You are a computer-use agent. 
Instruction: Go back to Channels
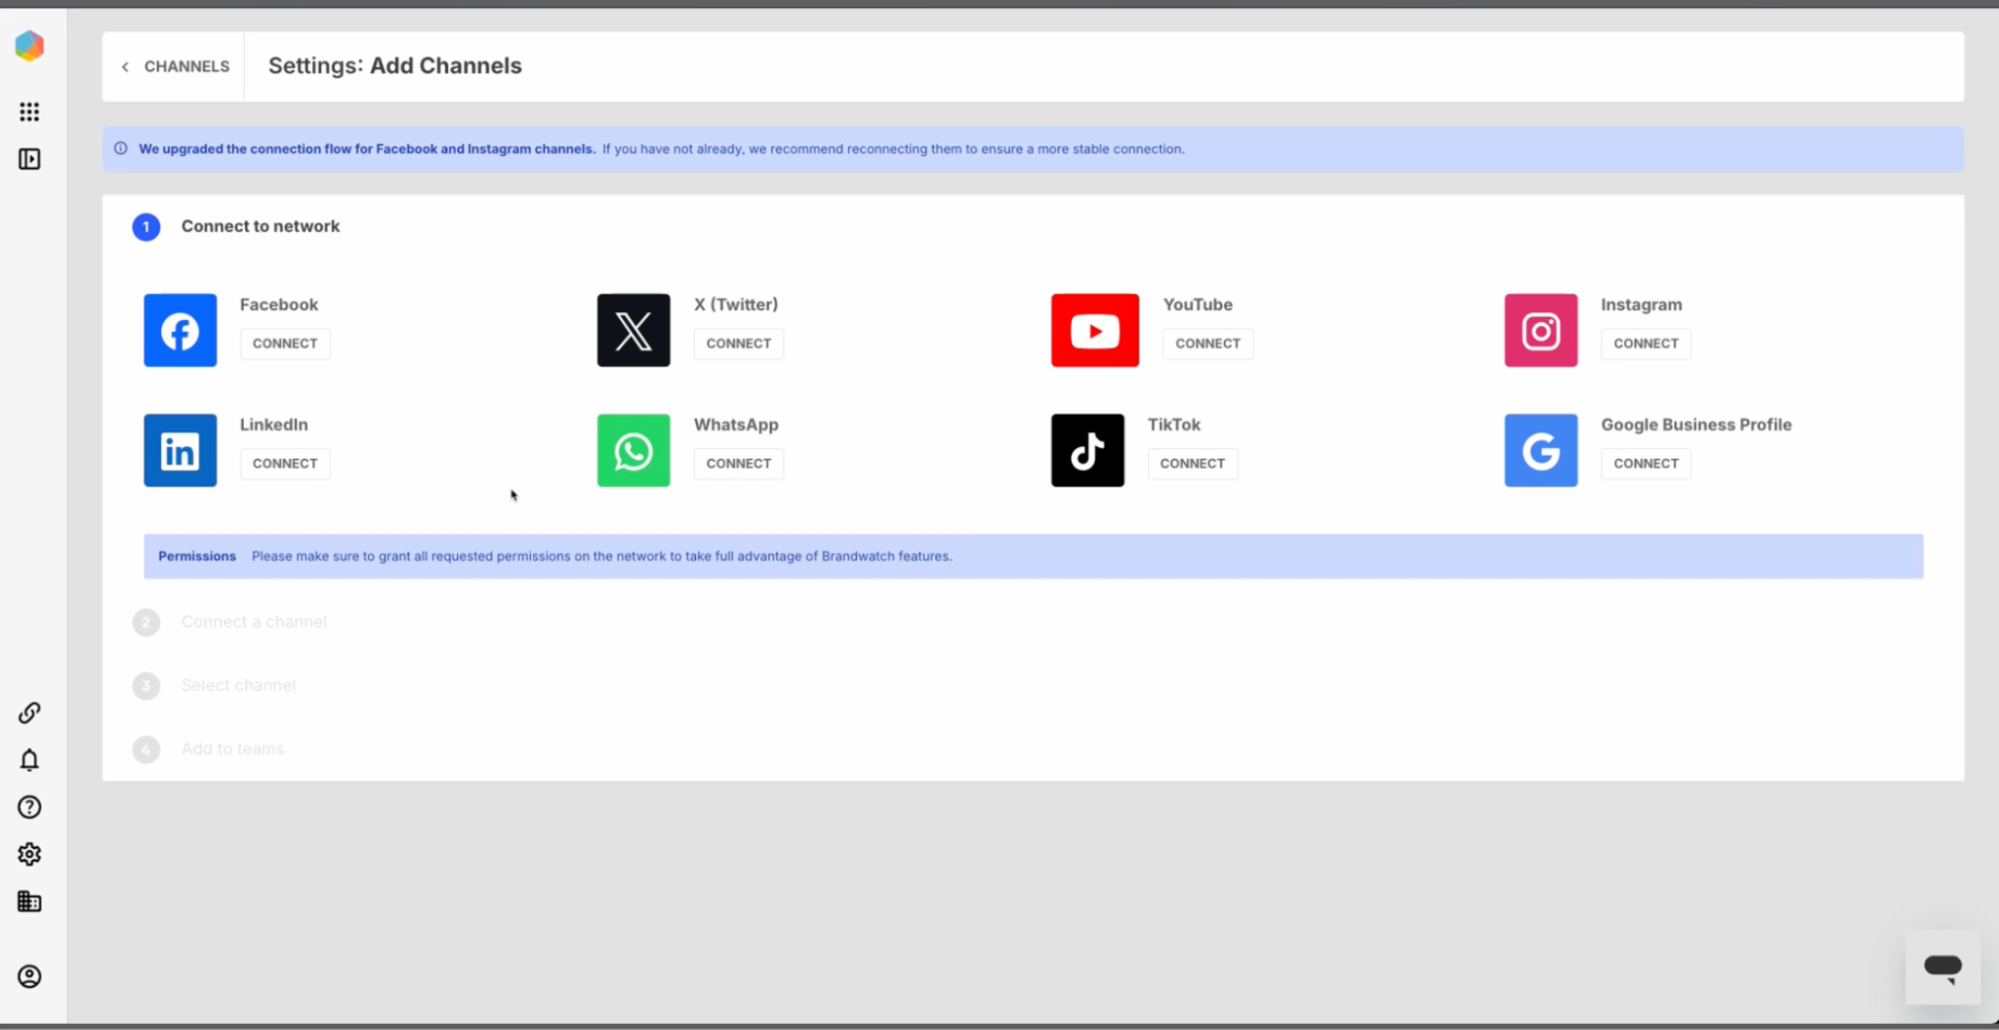coord(175,66)
